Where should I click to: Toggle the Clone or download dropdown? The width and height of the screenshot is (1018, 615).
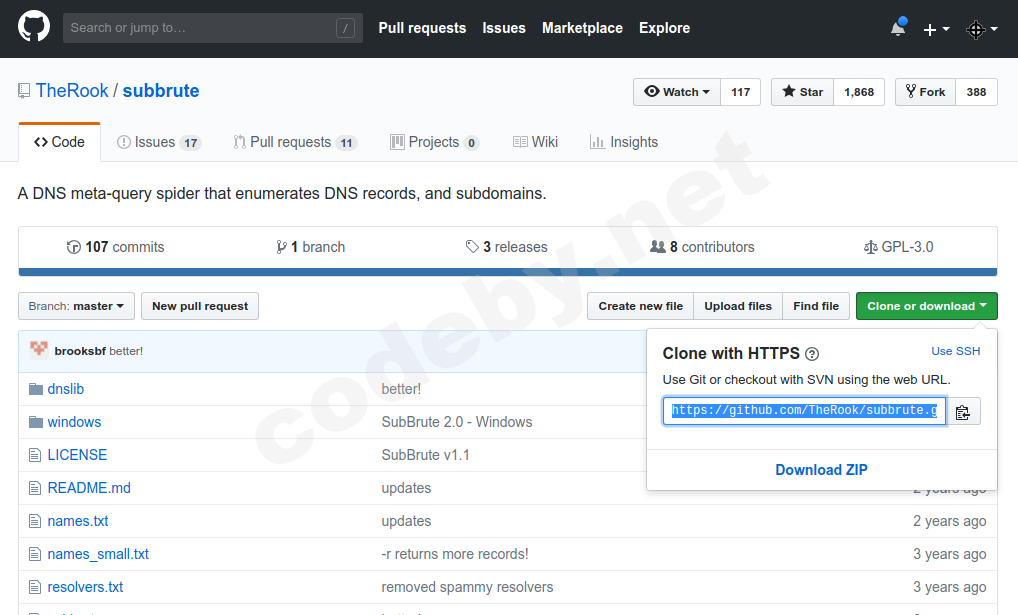pyautogui.click(x=926, y=306)
